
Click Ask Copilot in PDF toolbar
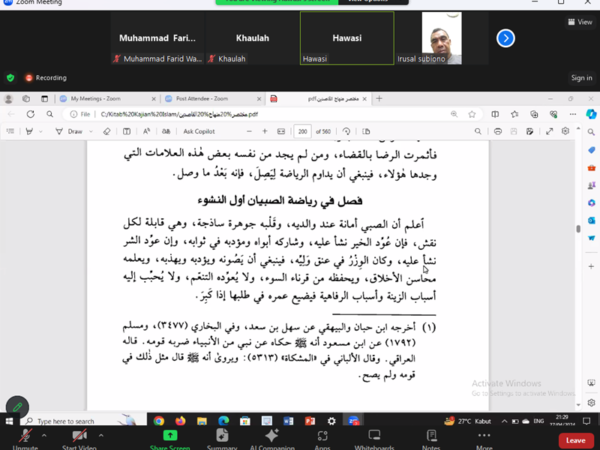pyautogui.click(x=199, y=131)
